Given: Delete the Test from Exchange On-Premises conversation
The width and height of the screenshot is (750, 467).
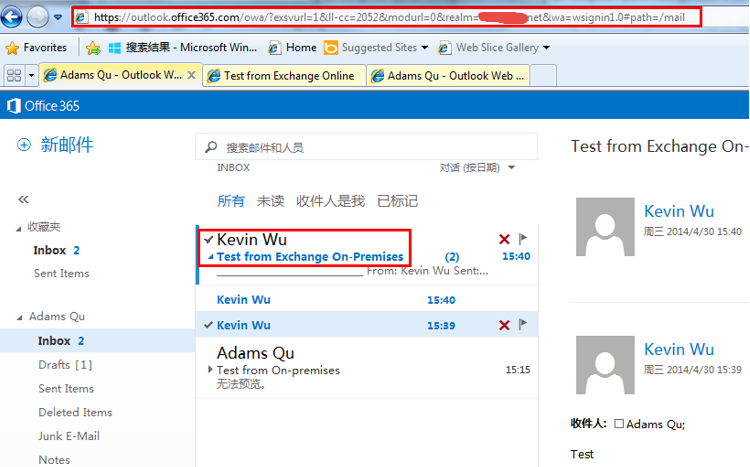Looking at the screenshot, I should click(504, 240).
